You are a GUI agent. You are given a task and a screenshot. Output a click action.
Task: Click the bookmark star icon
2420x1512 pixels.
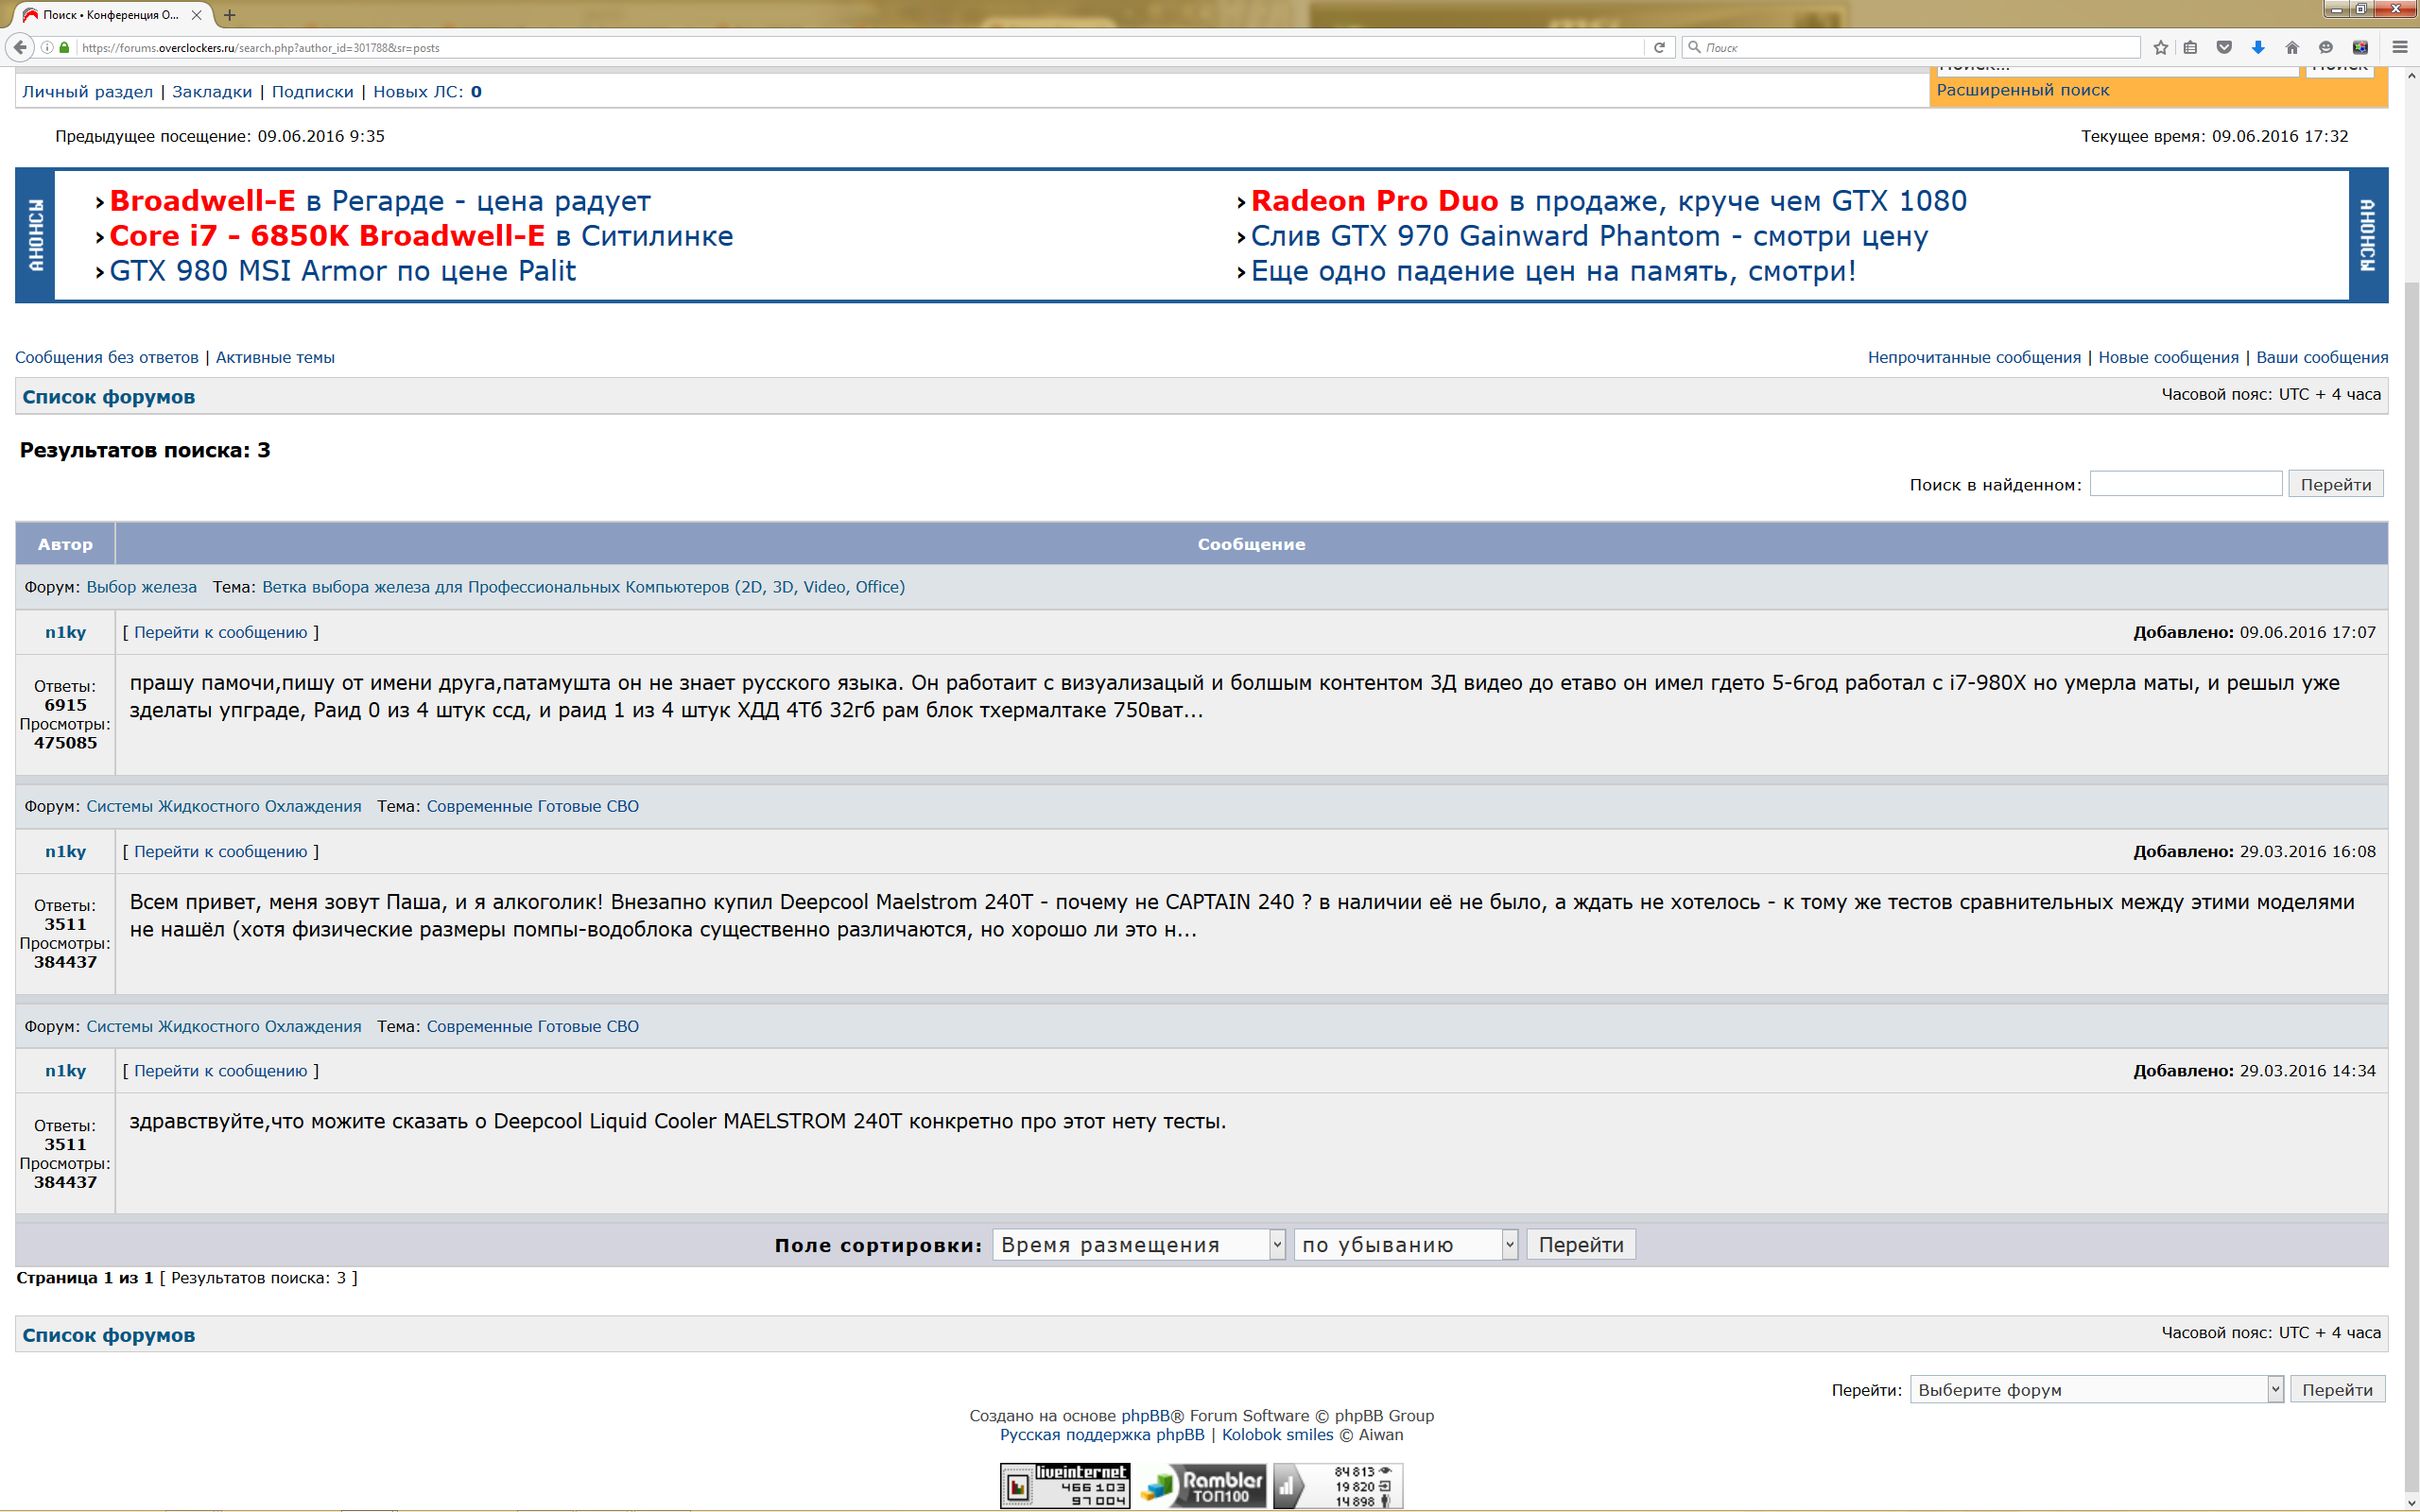2160,47
